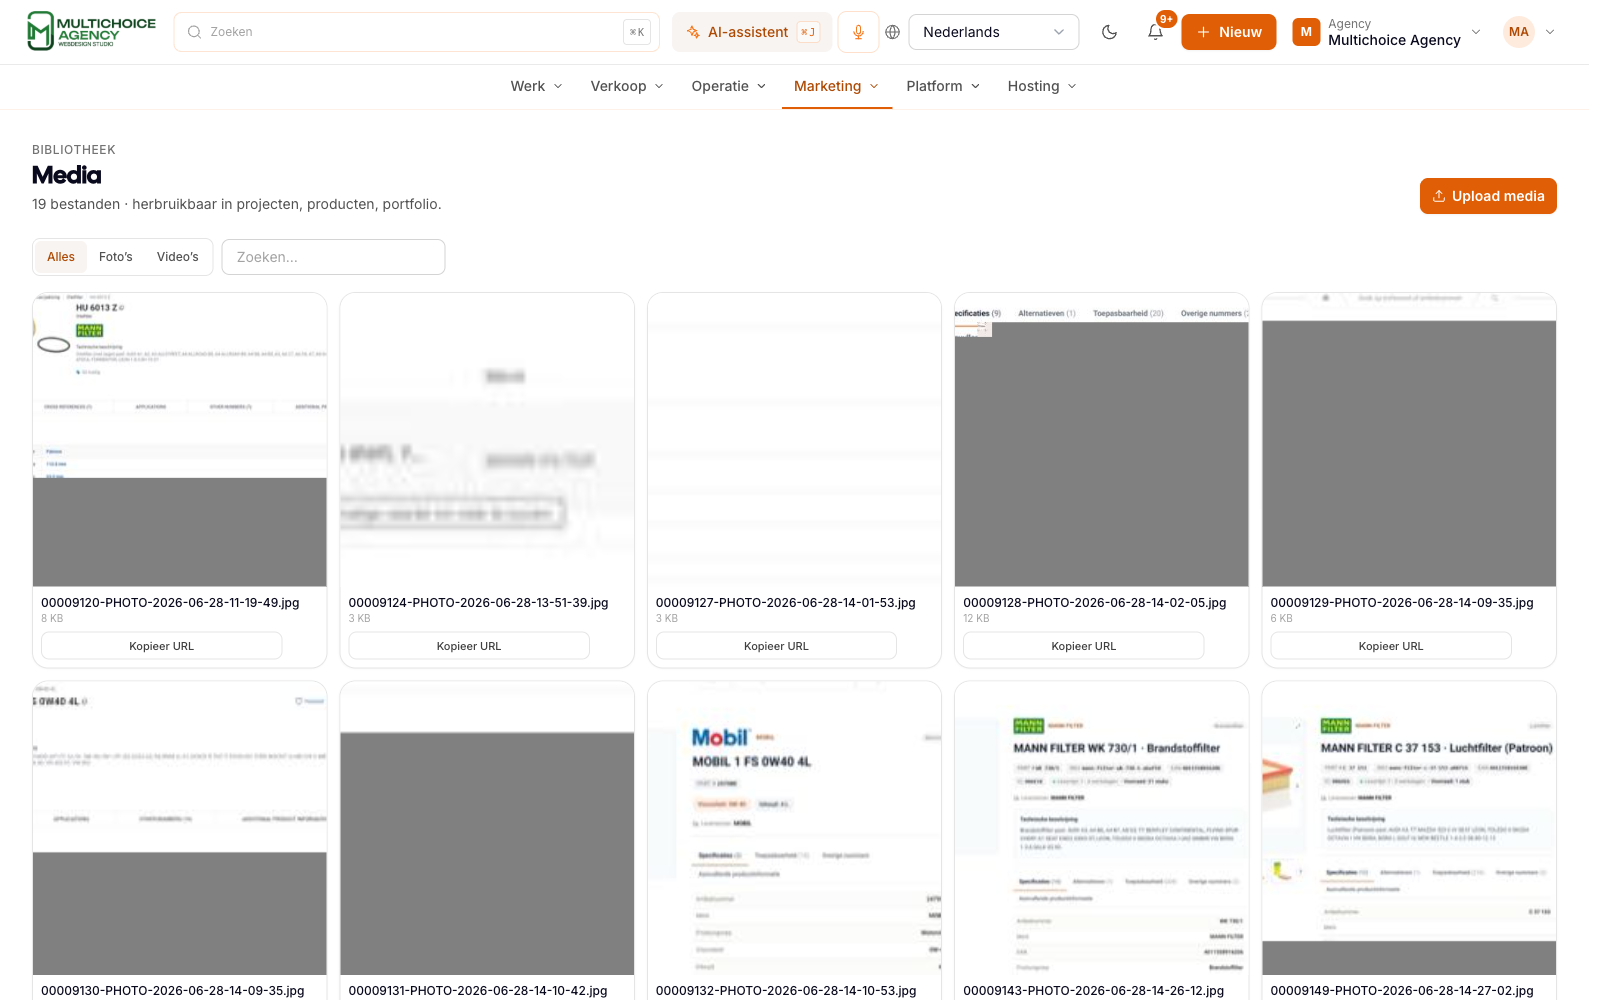Open thumbnail of 00009128-PHOTO image

click(1102, 440)
